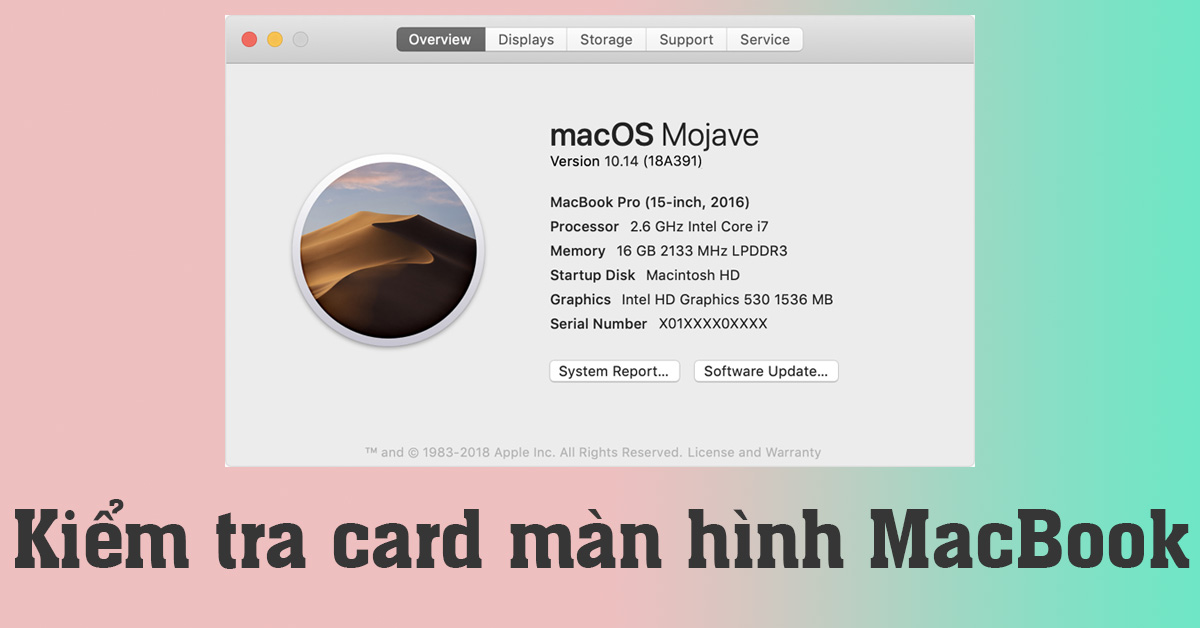
Task: Open the Displays tab
Action: click(526, 40)
